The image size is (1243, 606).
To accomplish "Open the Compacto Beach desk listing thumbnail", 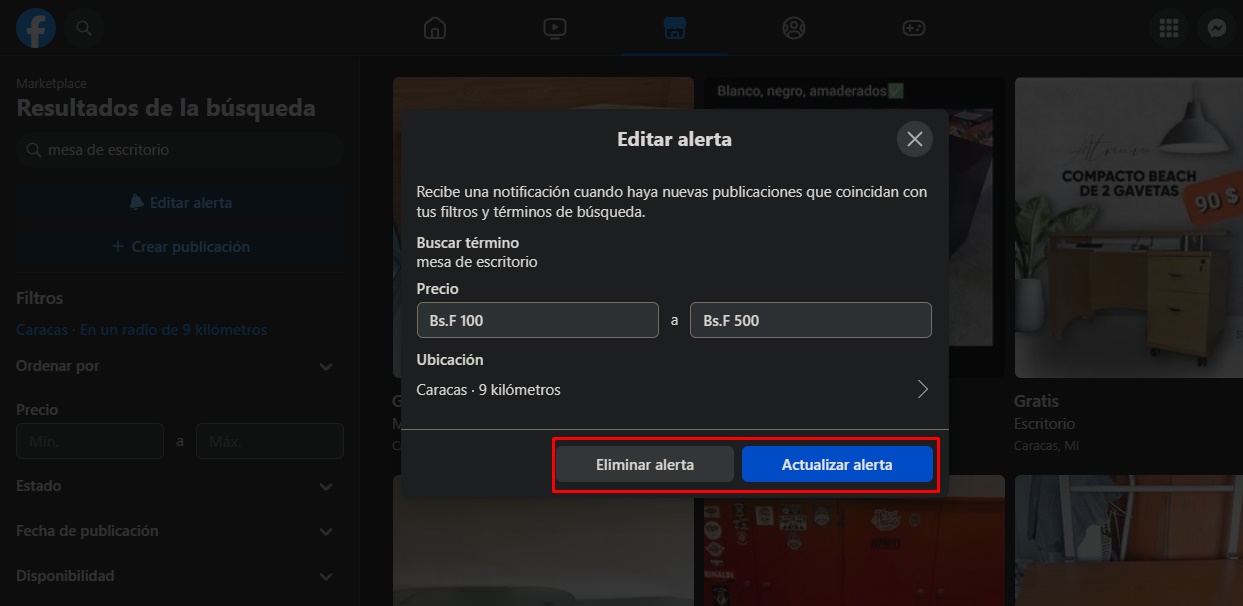I will point(1129,228).
